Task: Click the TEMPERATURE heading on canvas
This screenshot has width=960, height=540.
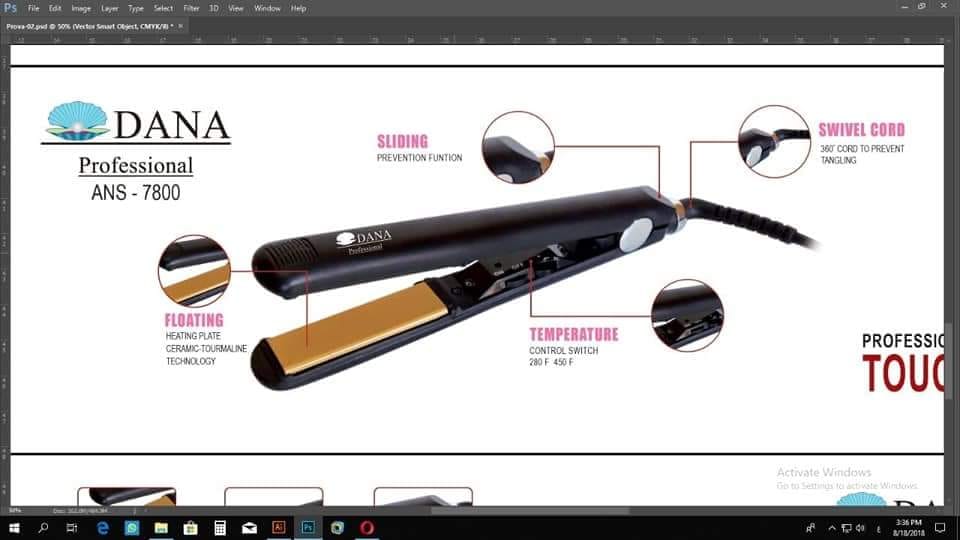Action: point(574,334)
